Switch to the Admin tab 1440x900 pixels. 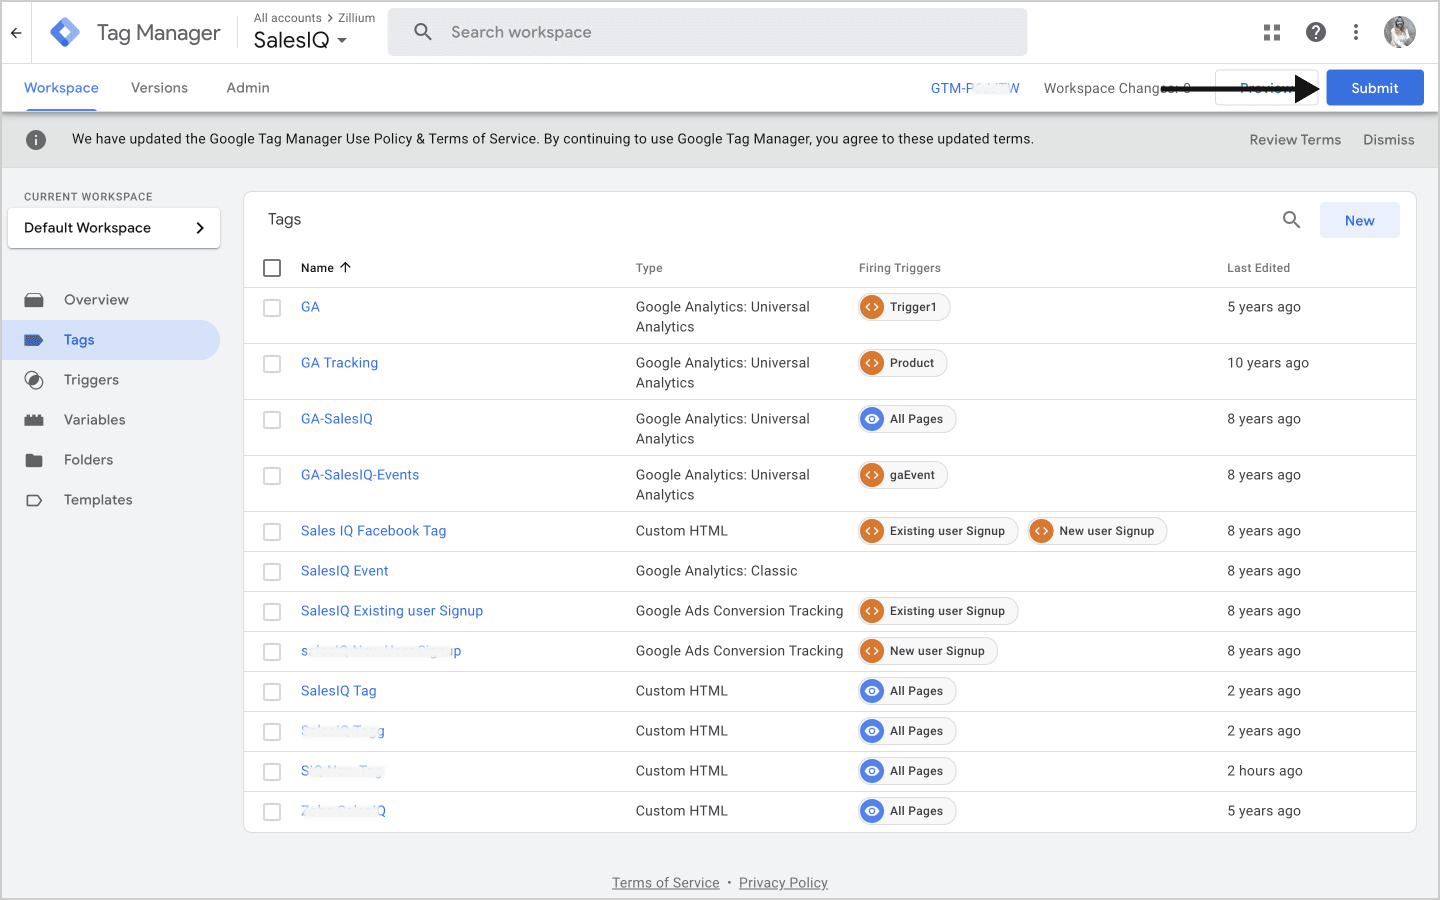(248, 88)
